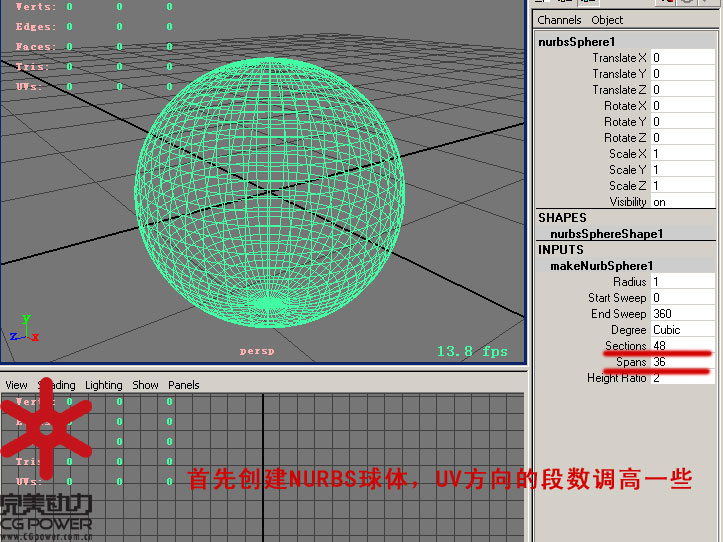Screen dimensions: 723x542
Task: Select the Start Sweep attribute label
Action: 617,298
